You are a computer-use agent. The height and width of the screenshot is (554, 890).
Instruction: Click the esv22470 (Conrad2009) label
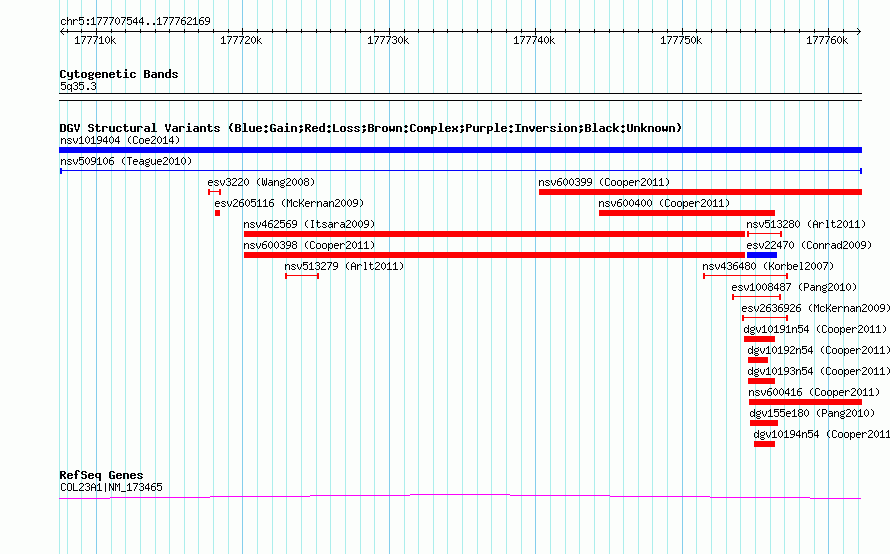click(809, 245)
